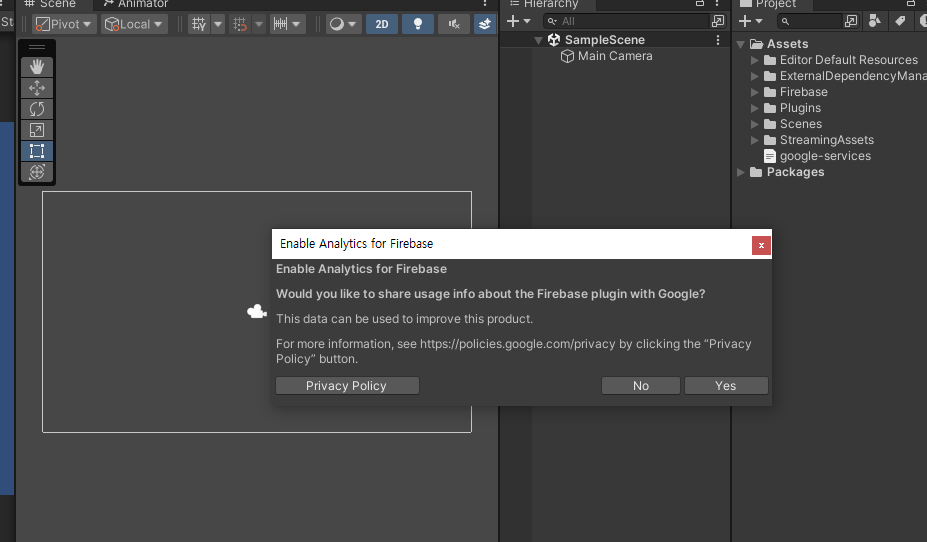Open the Scene view more options menu
The height and width of the screenshot is (542, 927).
[x=485, y=4]
